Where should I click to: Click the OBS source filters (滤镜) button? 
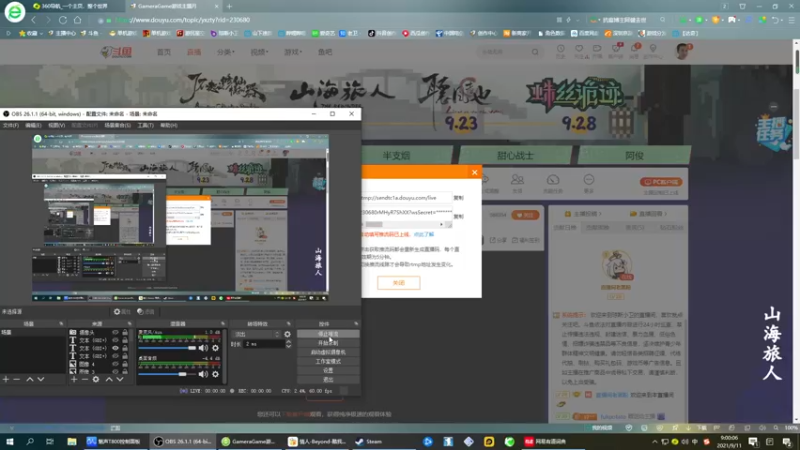tap(146, 312)
